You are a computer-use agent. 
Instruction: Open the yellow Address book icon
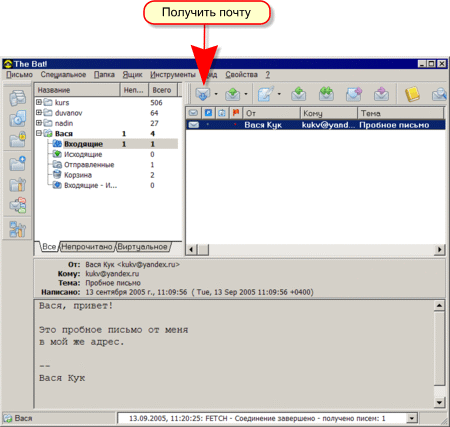(412, 94)
